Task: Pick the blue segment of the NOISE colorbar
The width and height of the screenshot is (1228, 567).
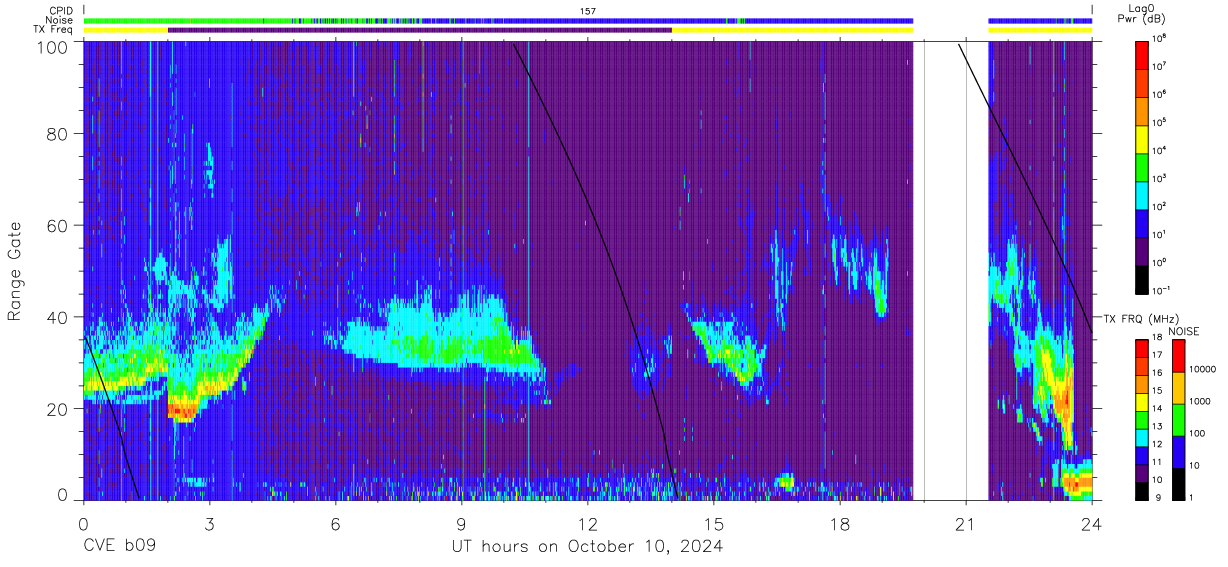Action: coord(1178,451)
